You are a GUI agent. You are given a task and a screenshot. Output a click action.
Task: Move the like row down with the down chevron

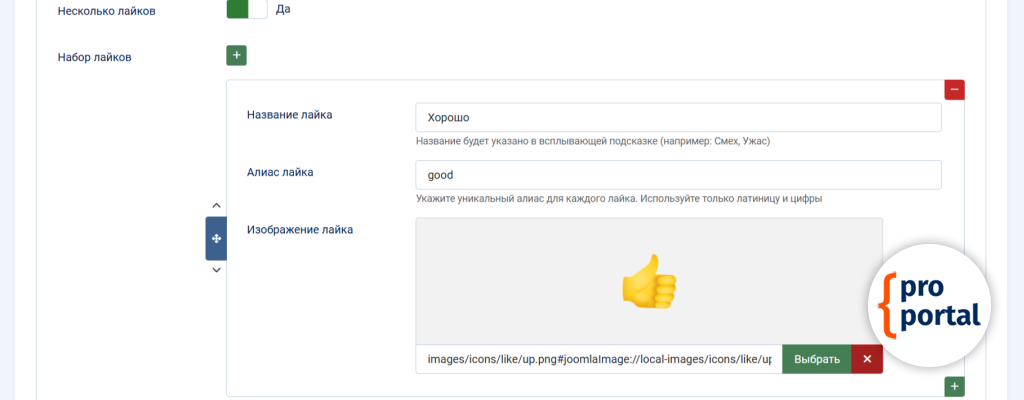216,270
